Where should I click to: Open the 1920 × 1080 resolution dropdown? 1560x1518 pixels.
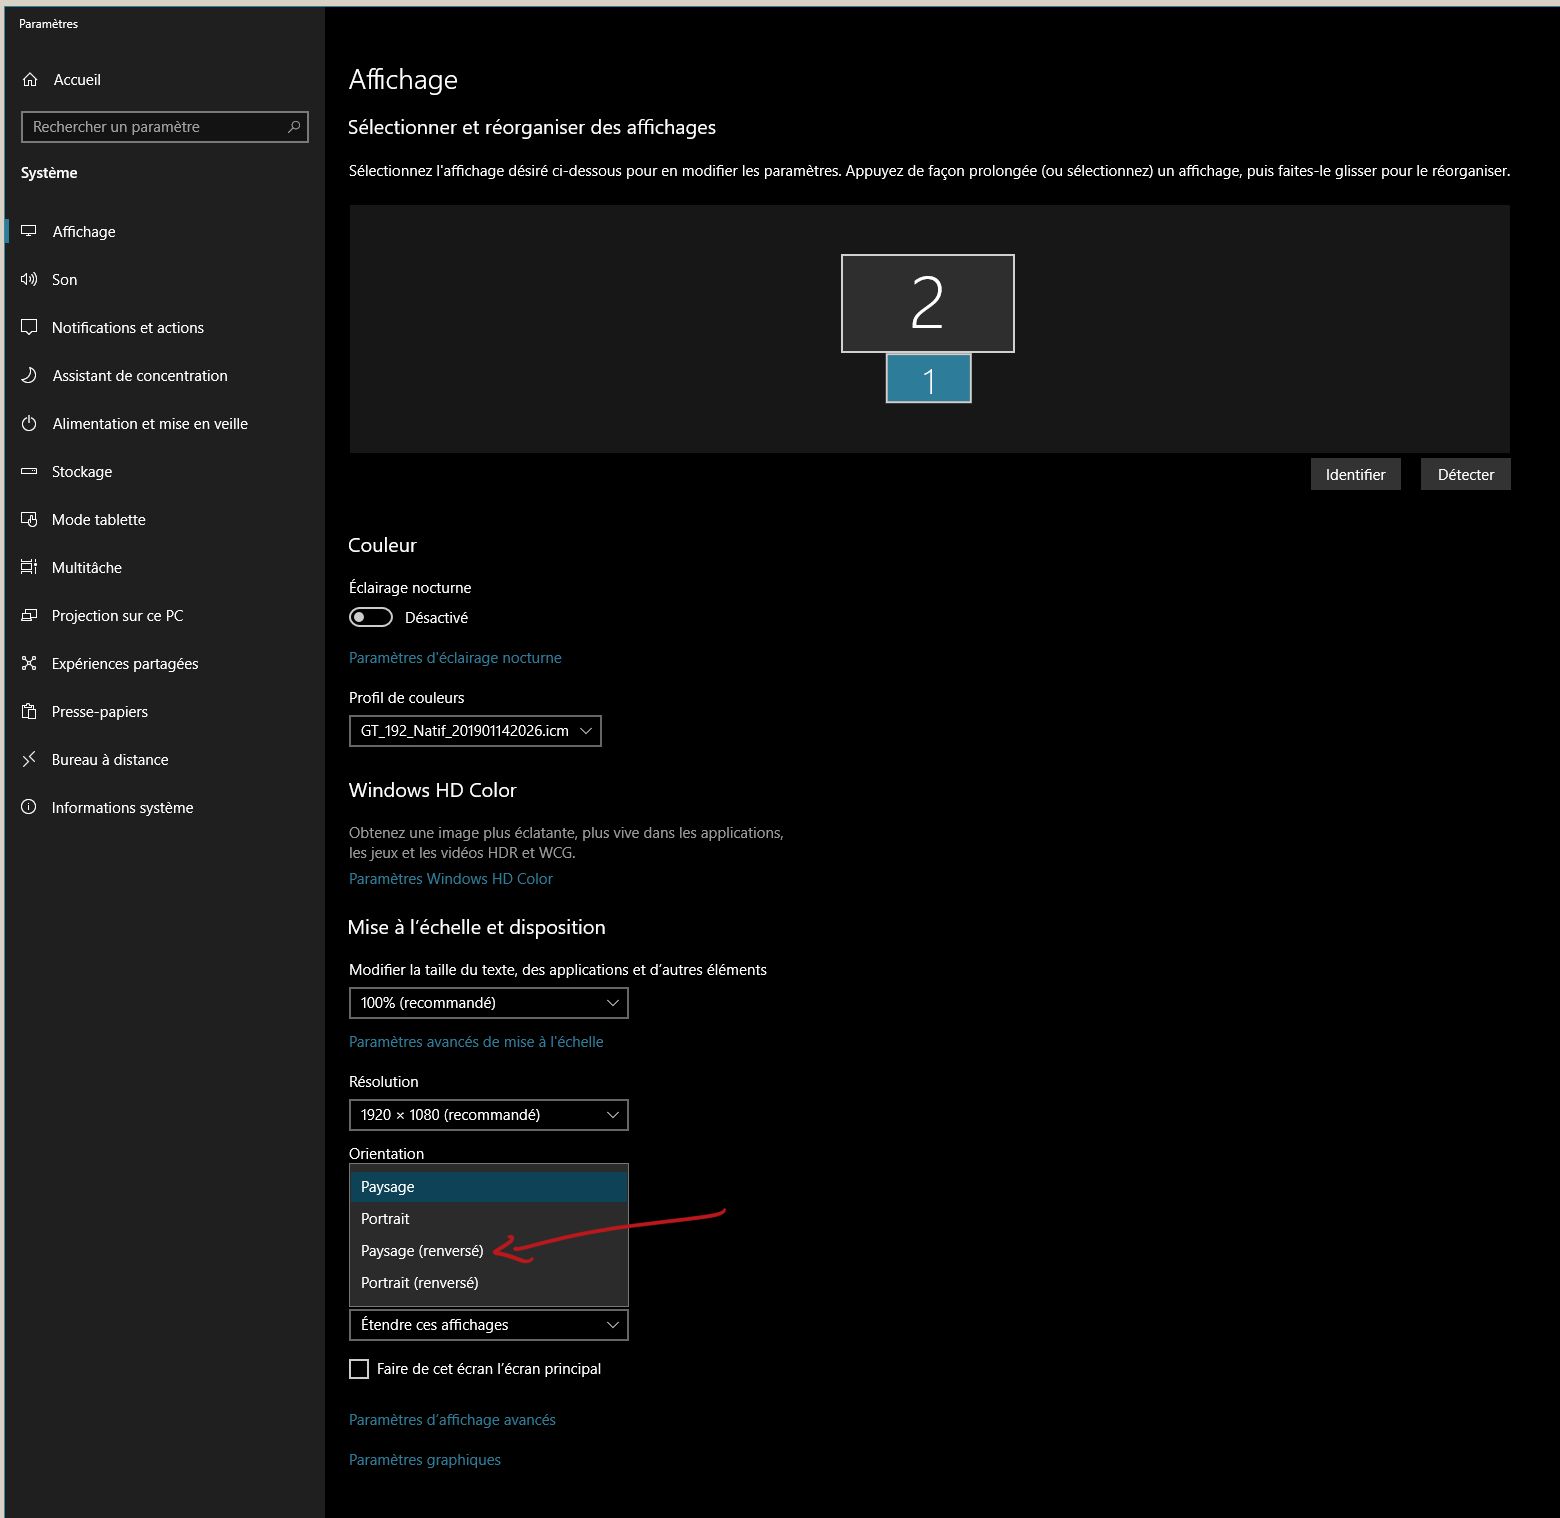(488, 1115)
